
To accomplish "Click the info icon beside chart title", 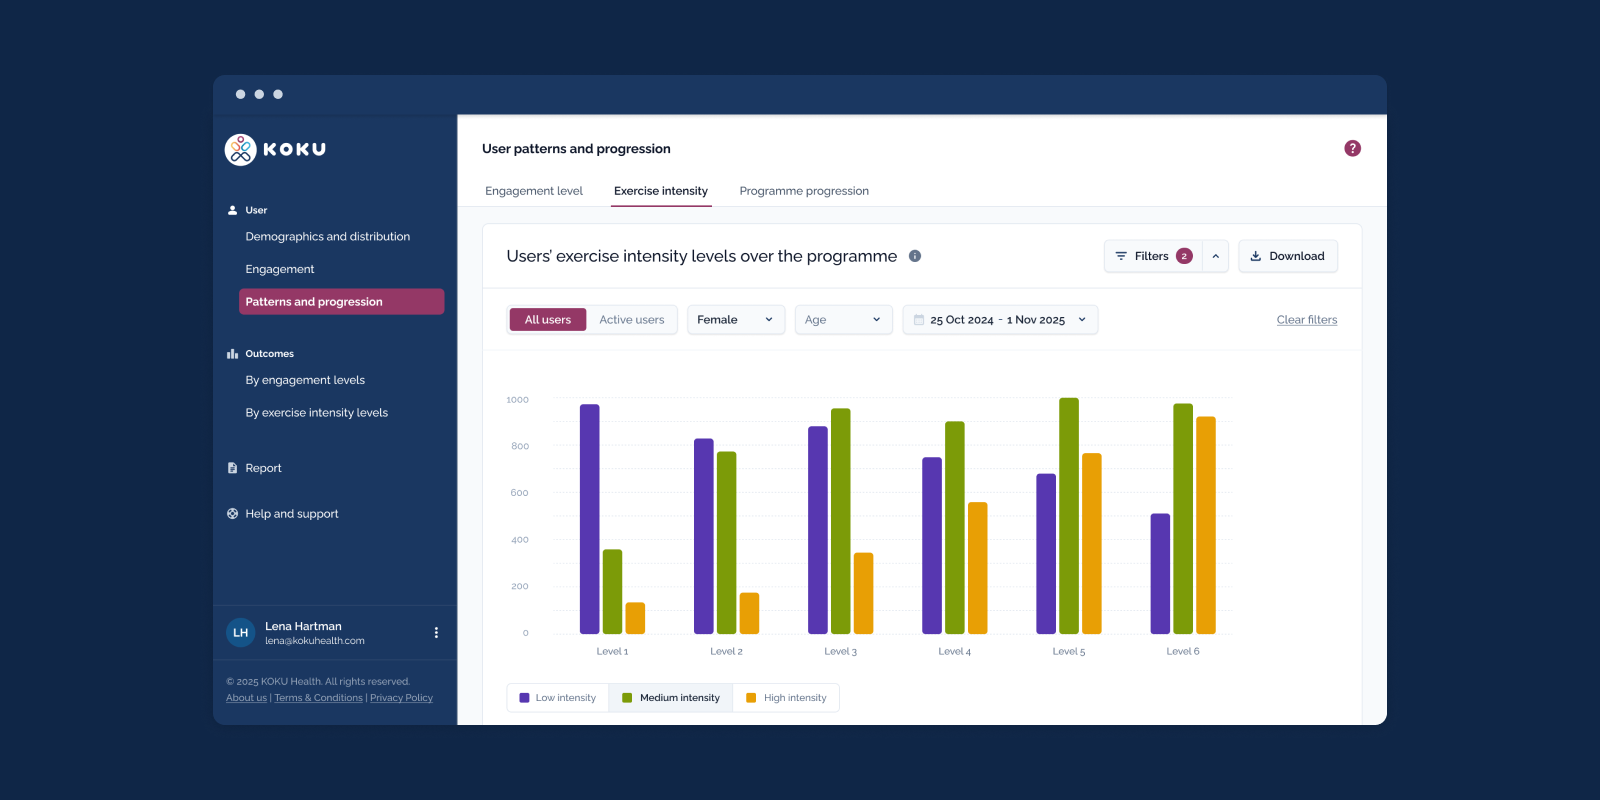I will (x=915, y=256).
